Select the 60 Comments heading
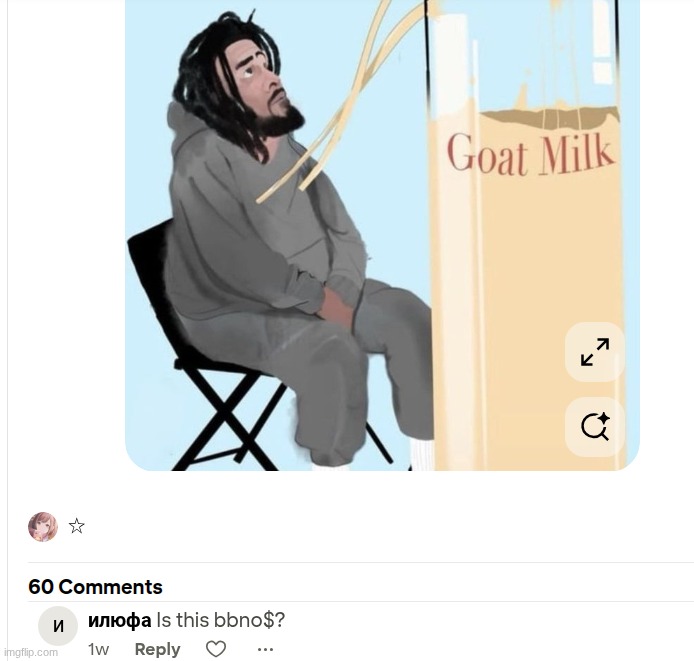The image size is (694, 661). (95, 587)
